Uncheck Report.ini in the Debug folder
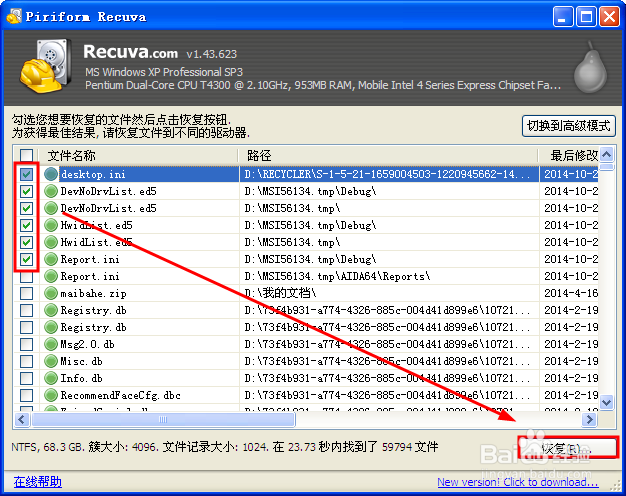The height and width of the screenshot is (496, 626). (26, 259)
